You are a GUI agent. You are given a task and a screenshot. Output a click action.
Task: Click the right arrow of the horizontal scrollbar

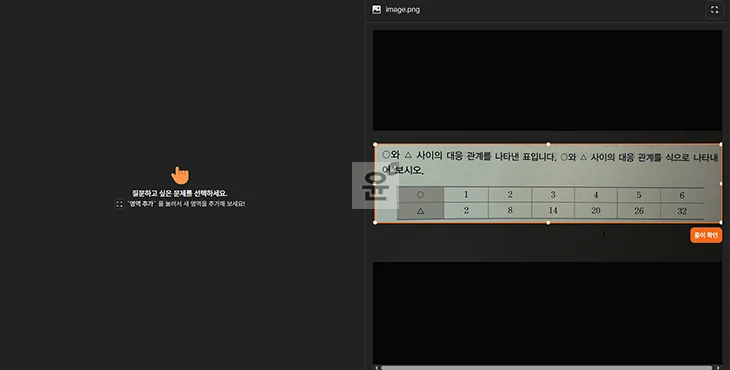point(717,368)
